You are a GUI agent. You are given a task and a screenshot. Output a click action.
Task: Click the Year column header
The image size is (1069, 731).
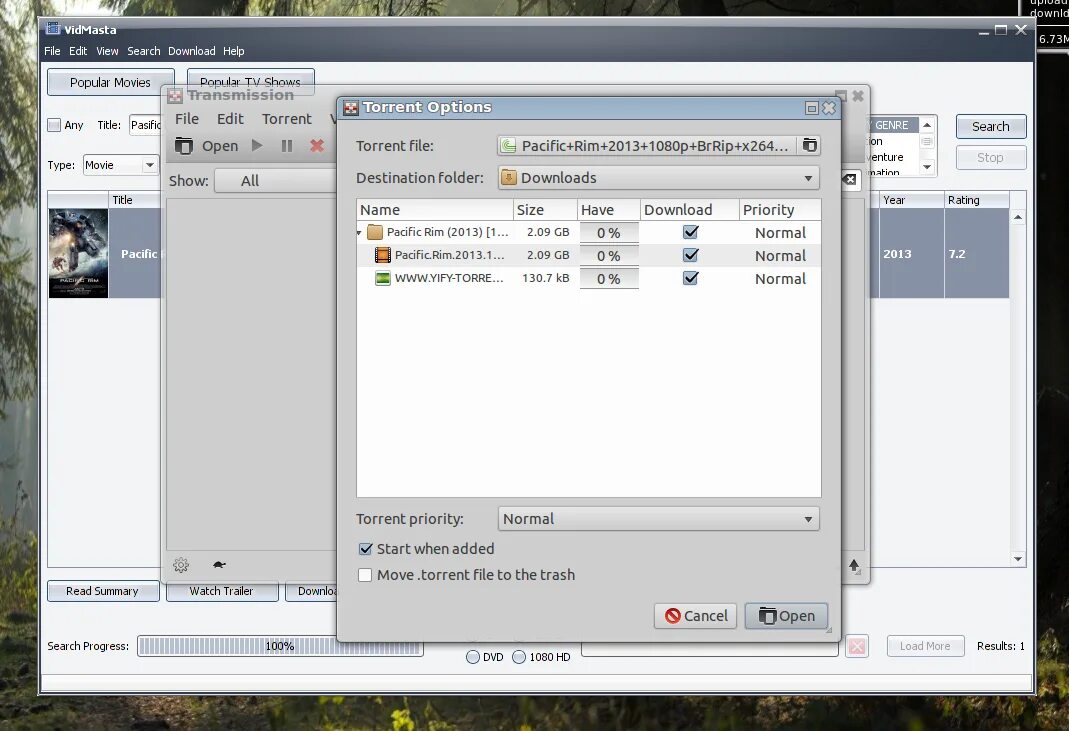(911, 200)
